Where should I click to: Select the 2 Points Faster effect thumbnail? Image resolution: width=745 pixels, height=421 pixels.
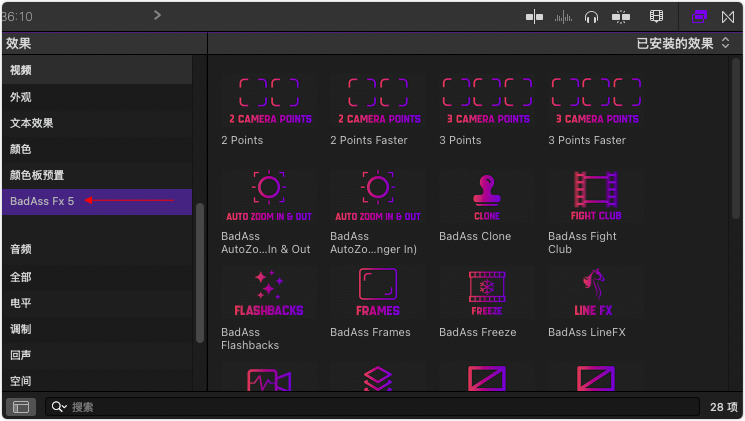click(378, 100)
